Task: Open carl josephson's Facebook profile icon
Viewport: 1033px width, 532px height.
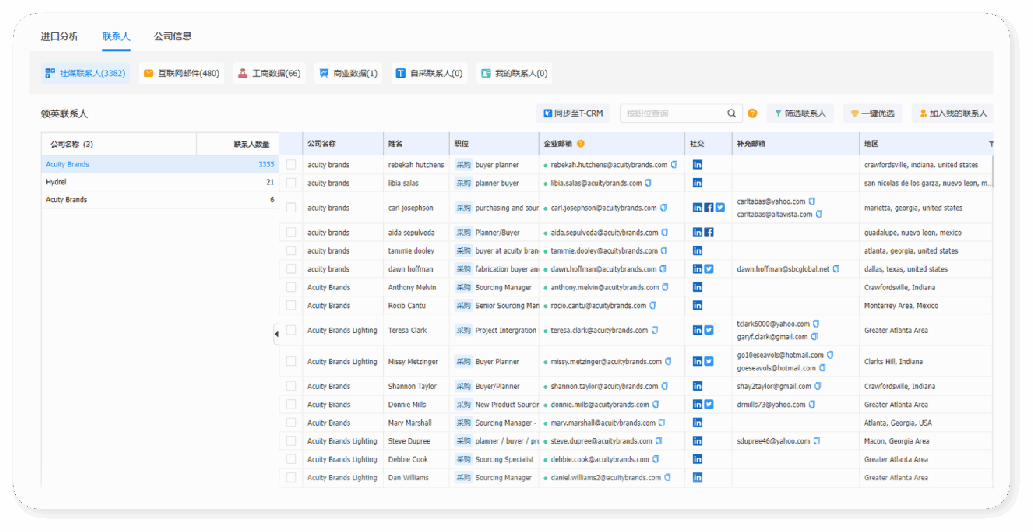Action: click(709, 208)
